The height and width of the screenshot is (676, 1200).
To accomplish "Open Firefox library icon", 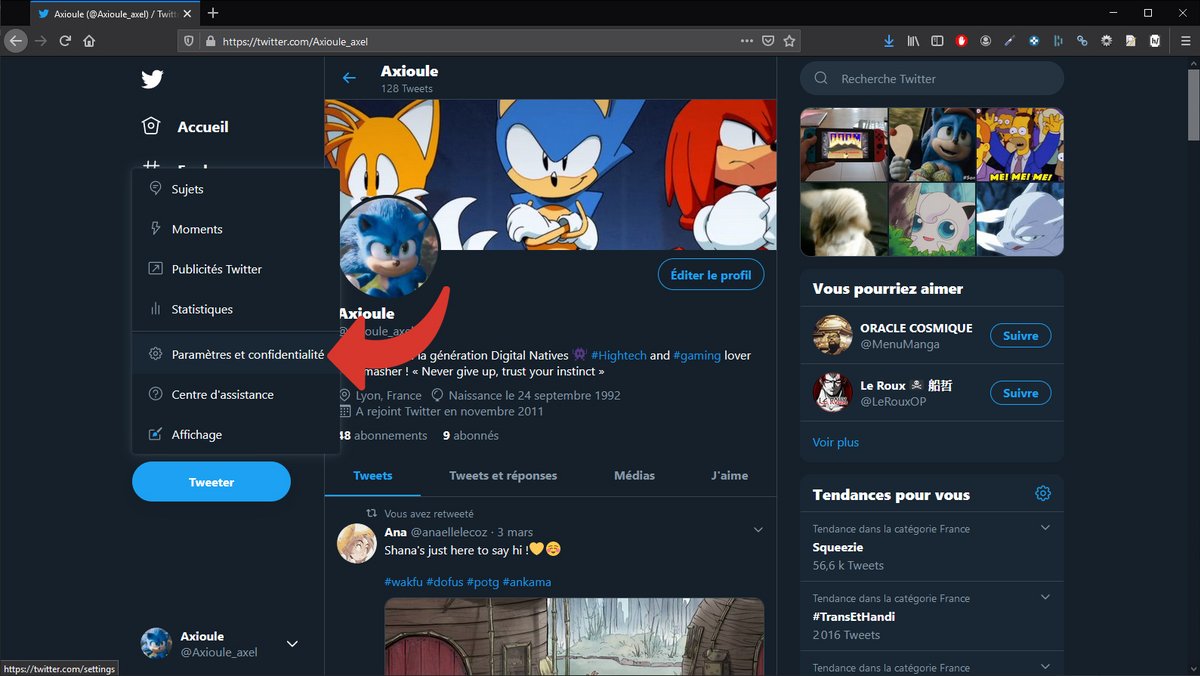I will 913,41.
